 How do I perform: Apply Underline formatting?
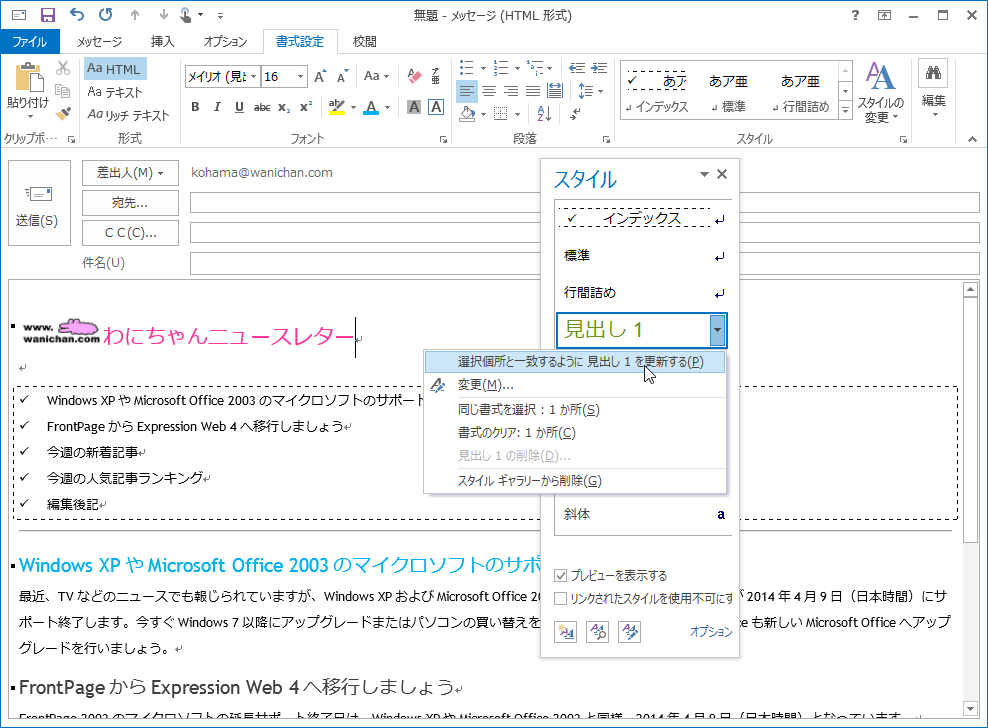tap(239, 107)
